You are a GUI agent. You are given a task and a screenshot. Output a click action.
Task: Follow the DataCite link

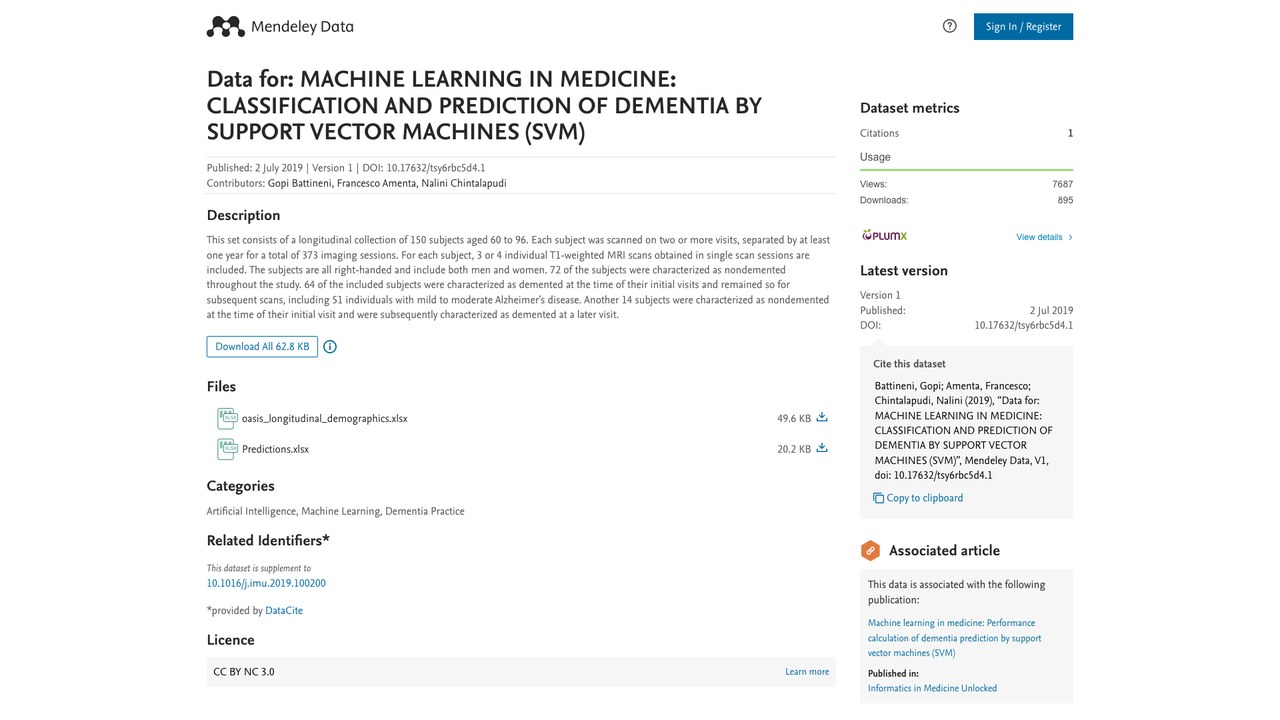[284, 611]
